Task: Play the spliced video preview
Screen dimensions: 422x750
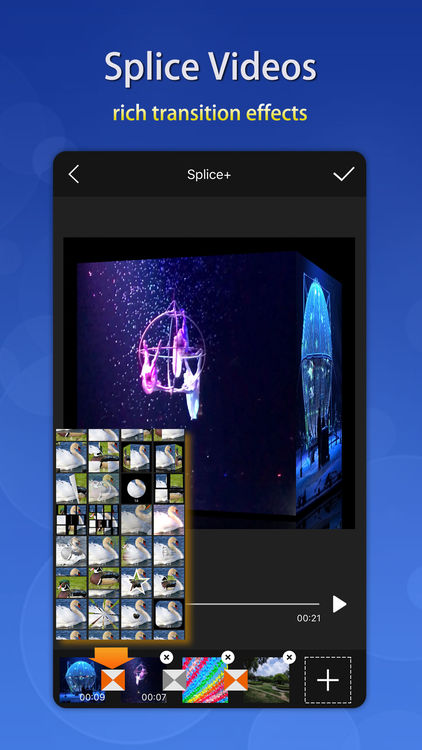Action: (339, 604)
